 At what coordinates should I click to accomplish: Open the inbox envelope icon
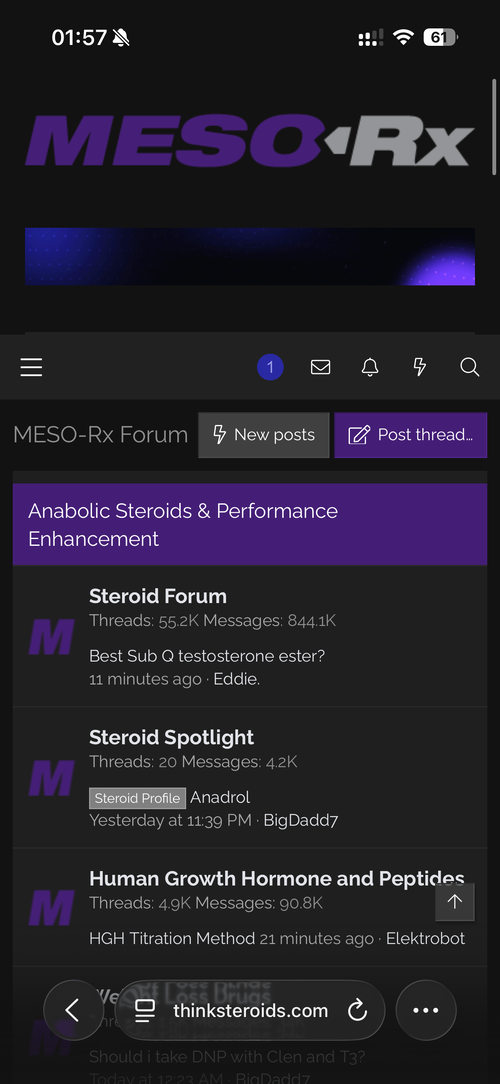320,367
